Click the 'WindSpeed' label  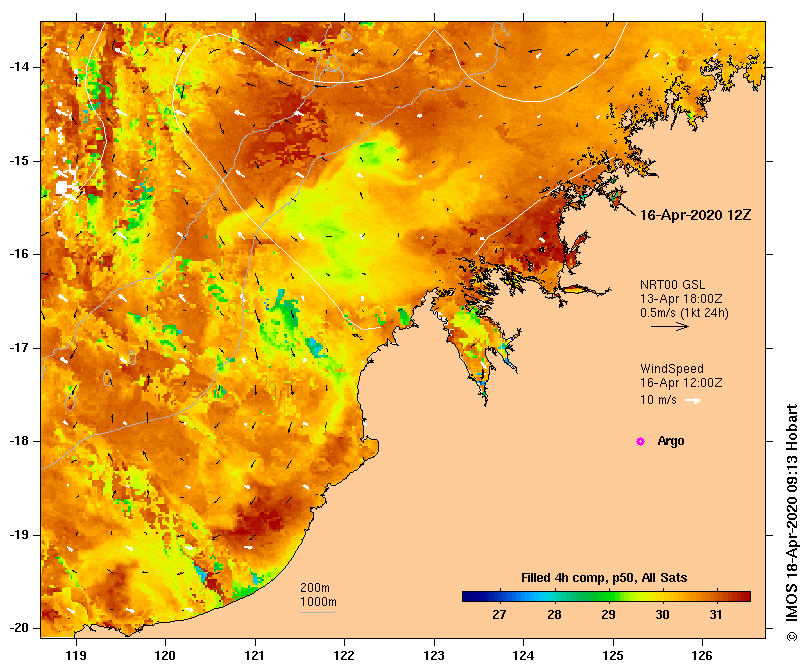tap(672, 369)
